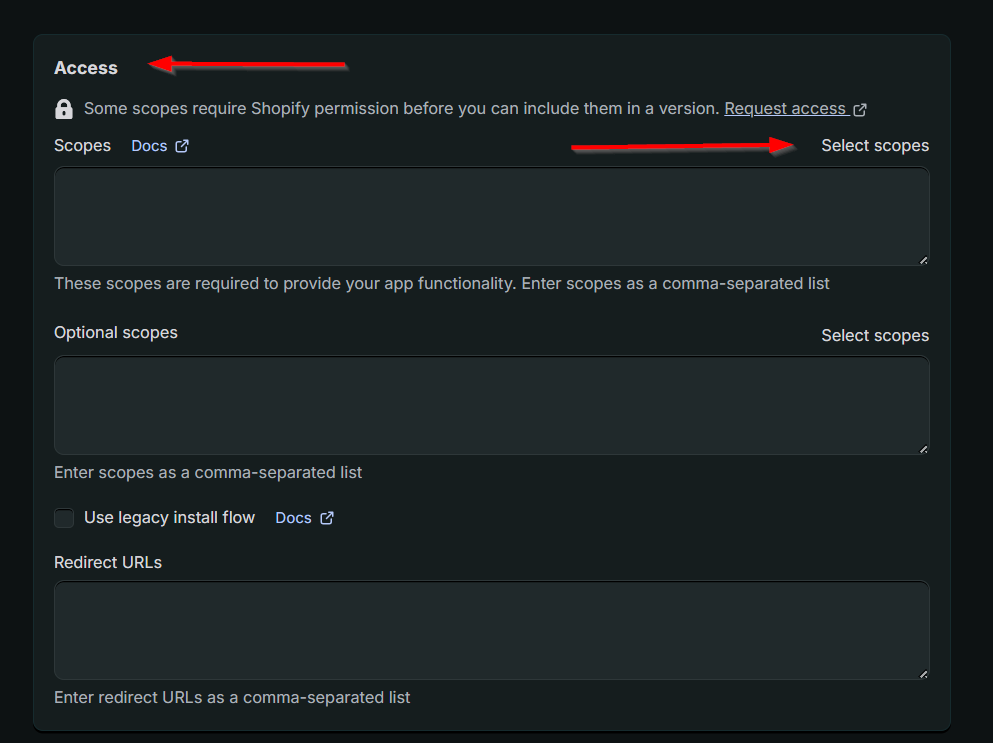Click the Optional scopes field label

tap(116, 333)
